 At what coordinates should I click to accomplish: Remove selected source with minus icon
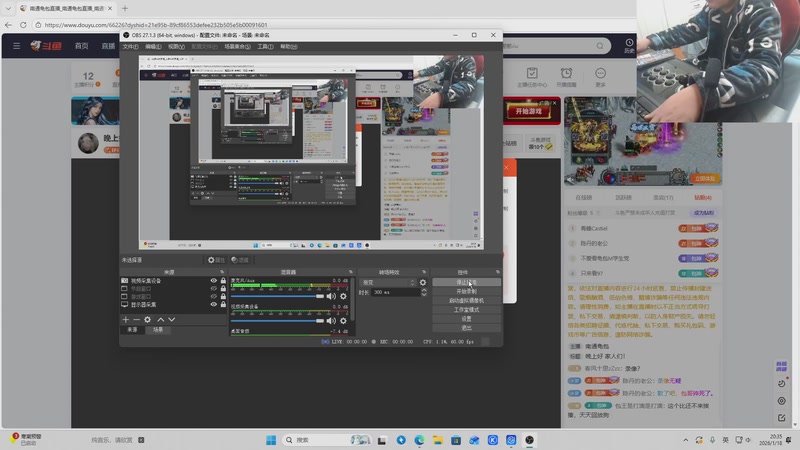[x=136, y=319]
